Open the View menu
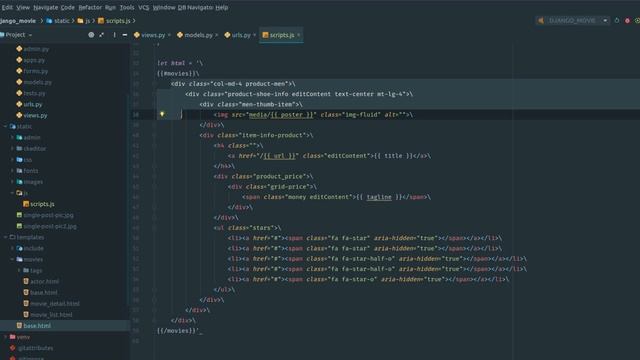This screenshot has width=640, height=360. 23,7
